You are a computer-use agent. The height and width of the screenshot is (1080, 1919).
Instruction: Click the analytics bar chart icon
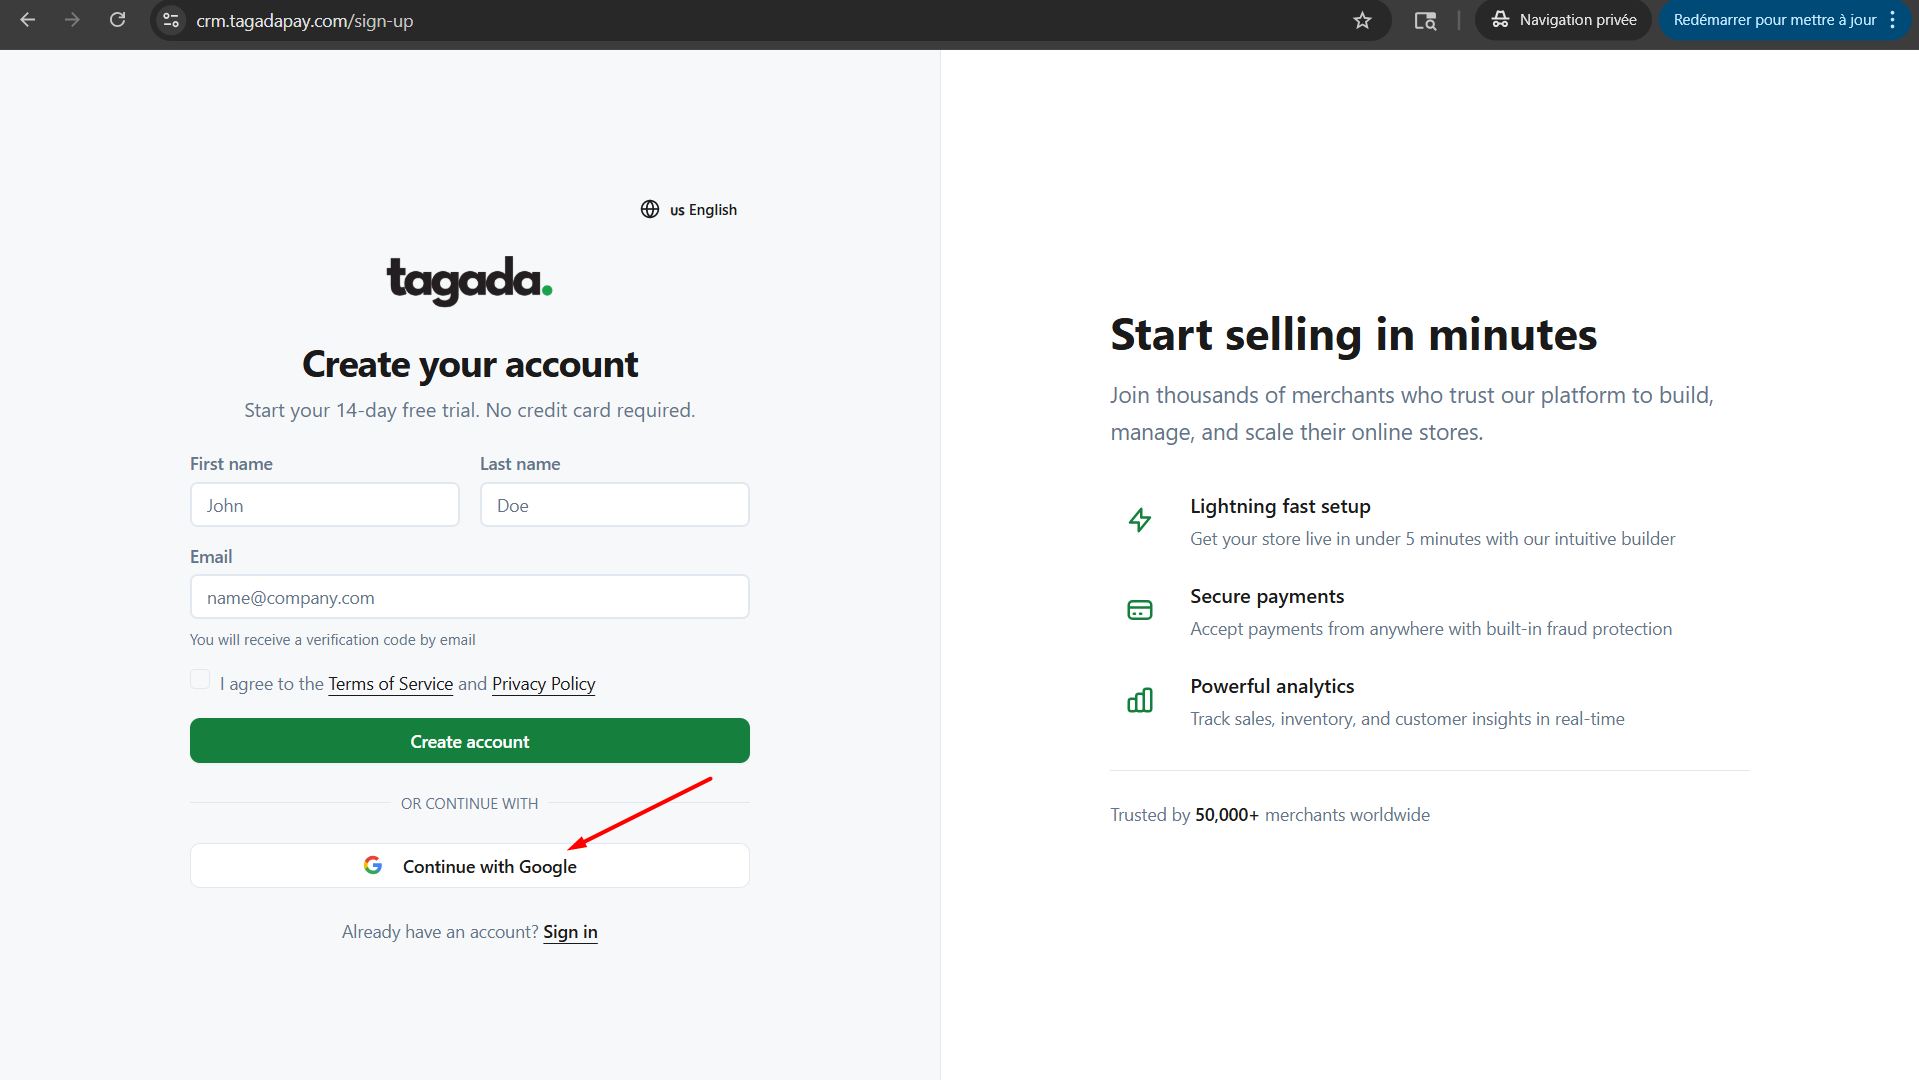(1140, 700)
